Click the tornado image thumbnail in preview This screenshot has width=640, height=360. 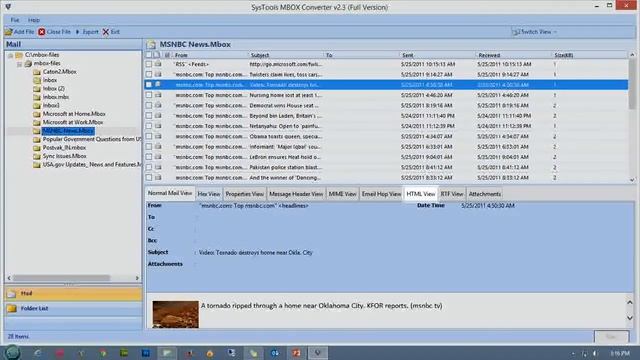(x=176, y=315)
